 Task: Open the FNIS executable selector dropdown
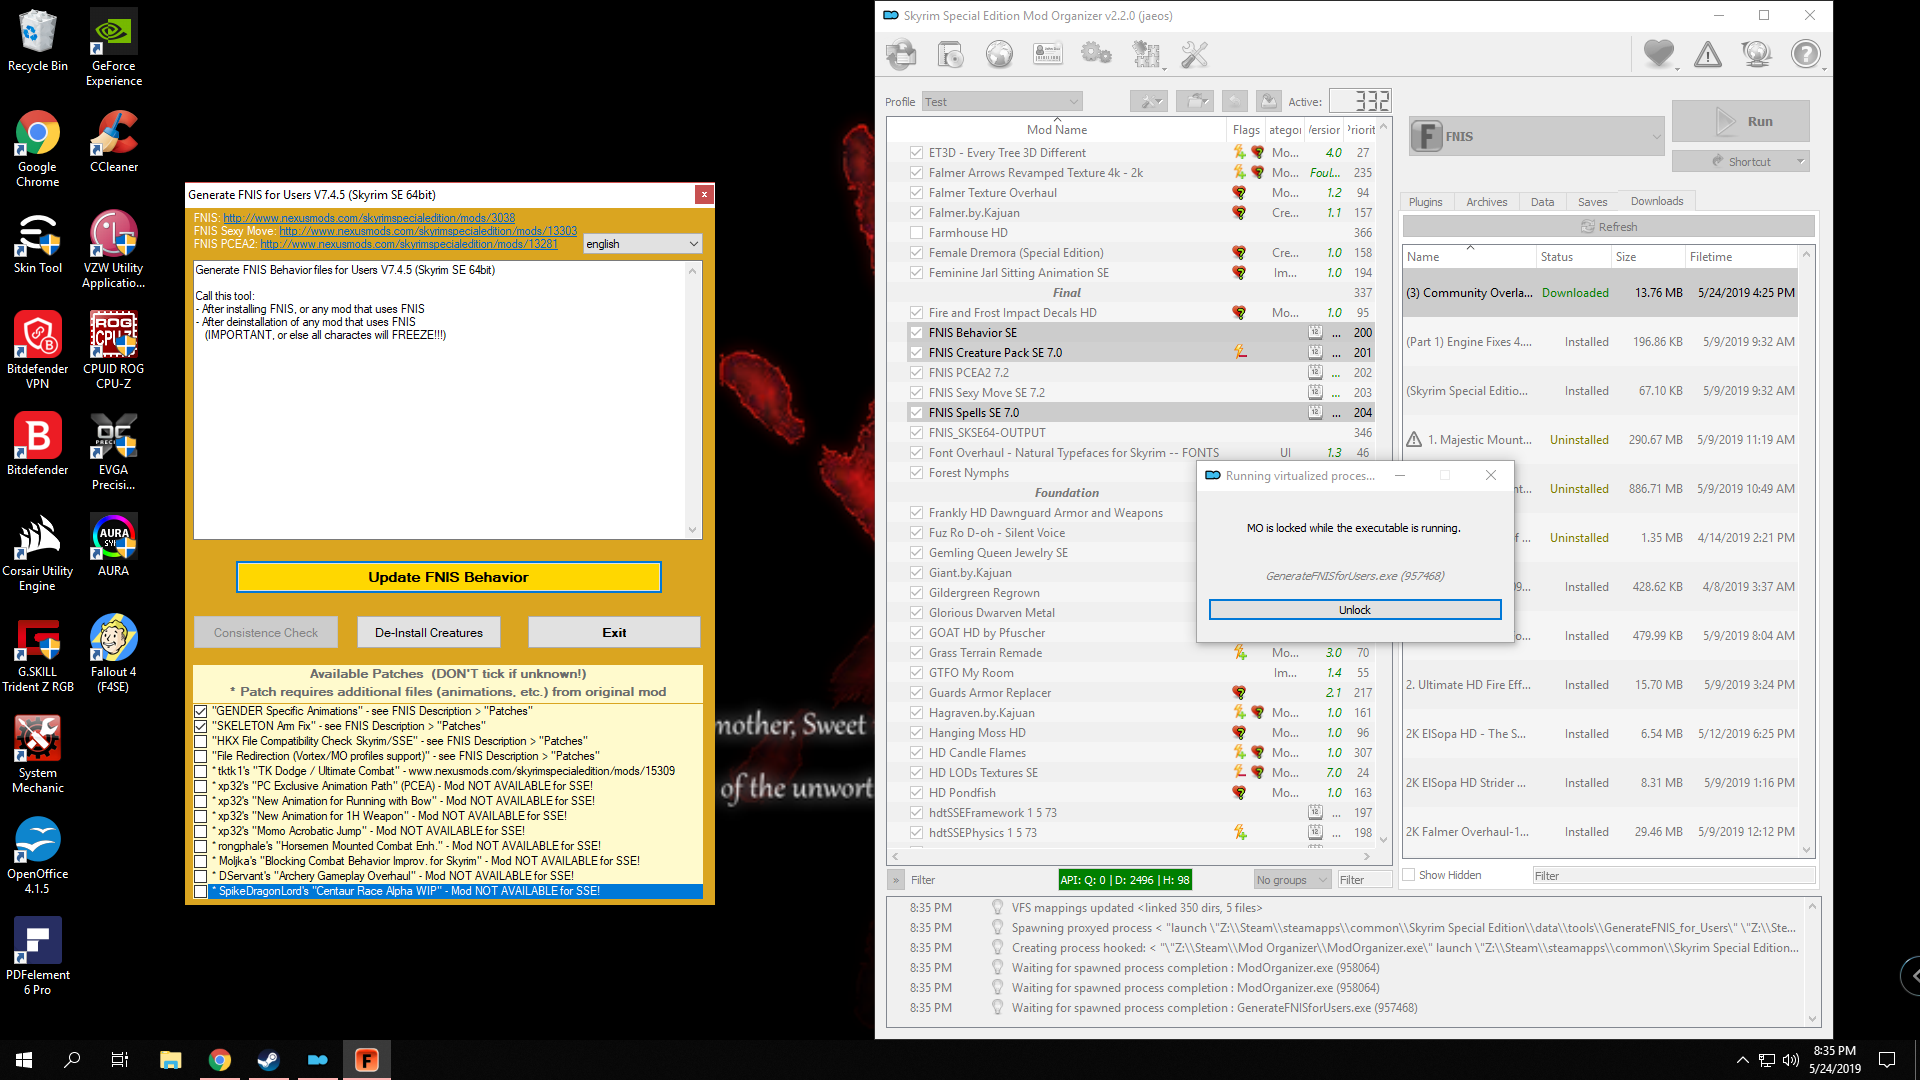click(1536, 136)
